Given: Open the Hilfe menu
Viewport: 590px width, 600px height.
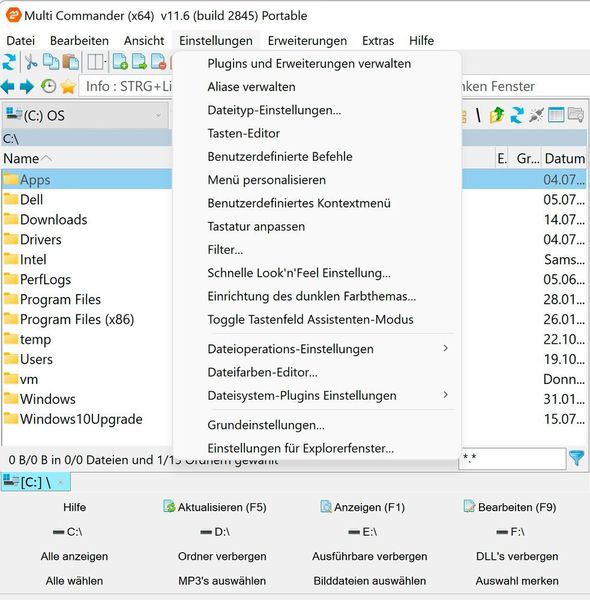Looking at the screenshot, I should click(421, 41).
